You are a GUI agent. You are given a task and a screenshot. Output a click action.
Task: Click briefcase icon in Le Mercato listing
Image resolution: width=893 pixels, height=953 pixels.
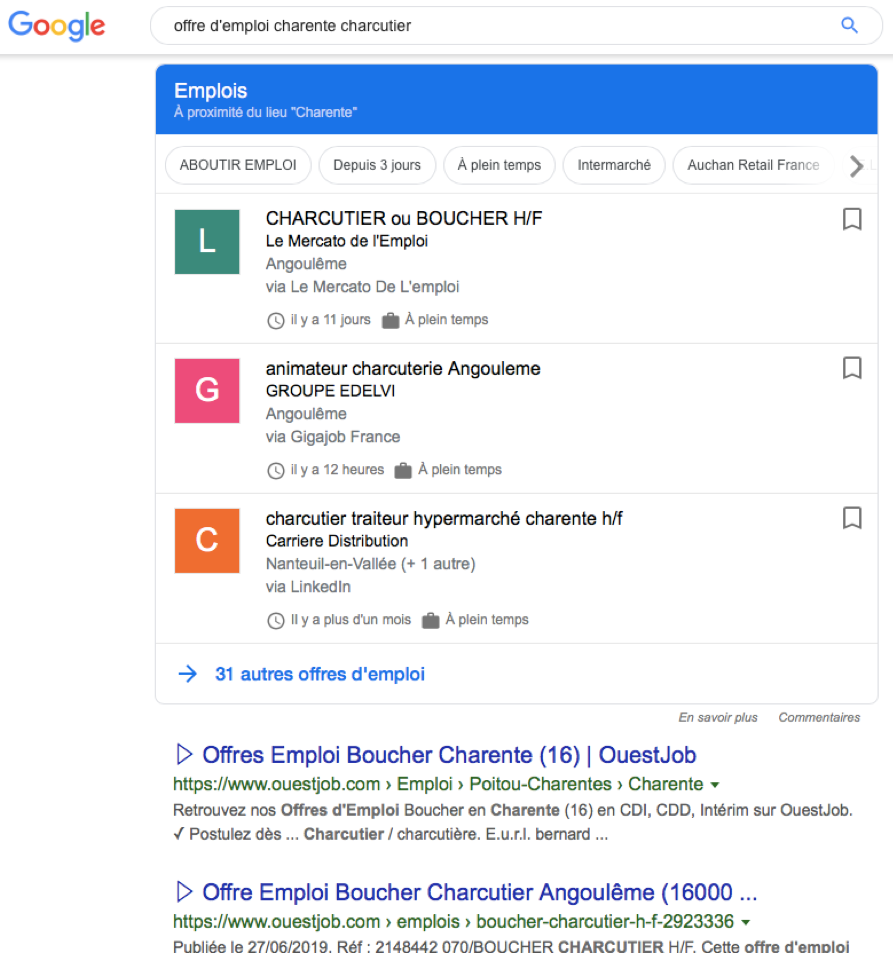pos(390,320)
